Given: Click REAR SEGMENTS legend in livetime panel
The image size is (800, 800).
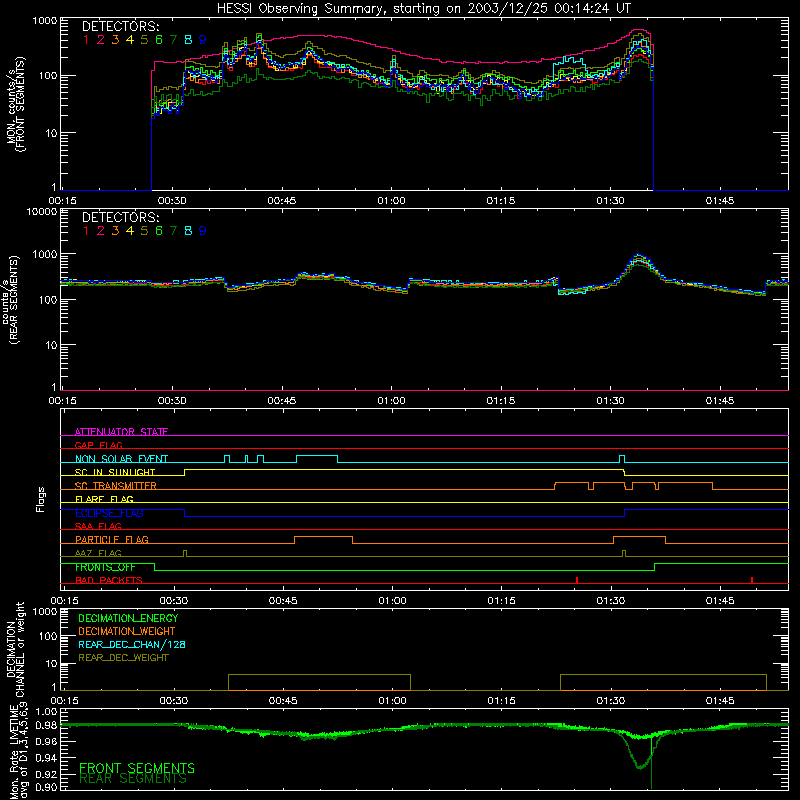Looking at the screenshot, I should pos(133,779).
